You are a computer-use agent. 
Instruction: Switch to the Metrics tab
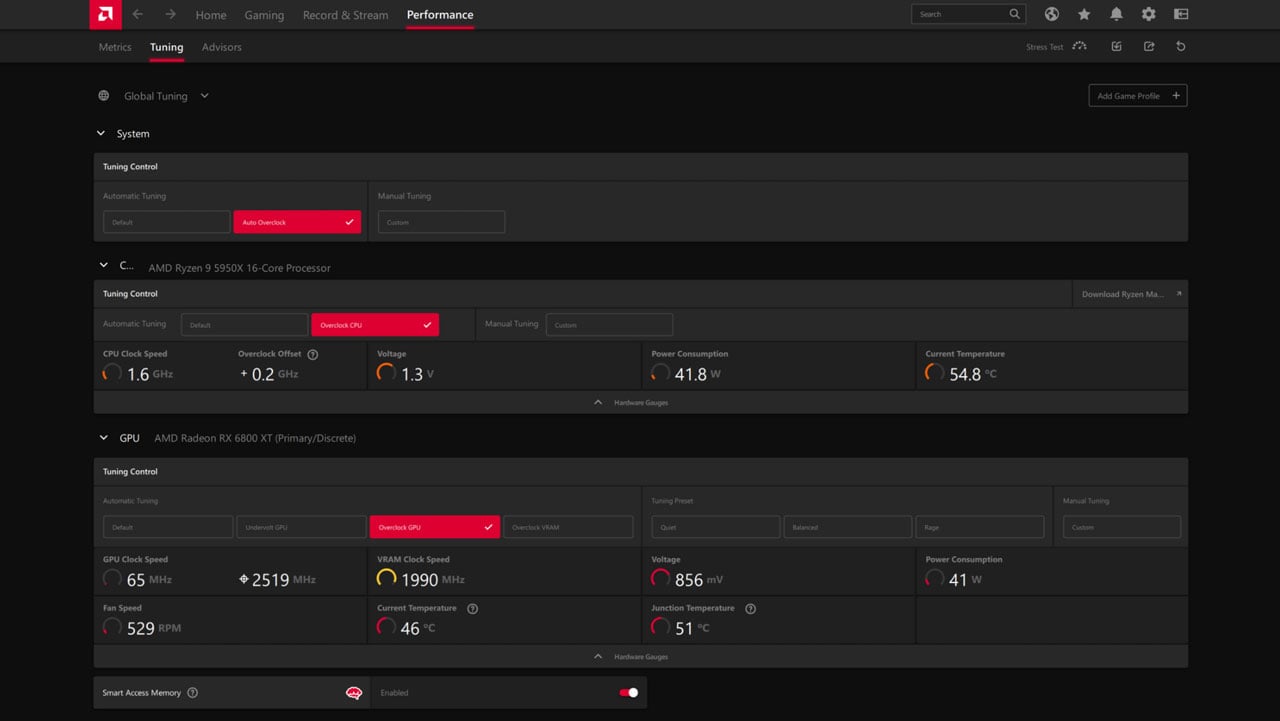point(115,47)
